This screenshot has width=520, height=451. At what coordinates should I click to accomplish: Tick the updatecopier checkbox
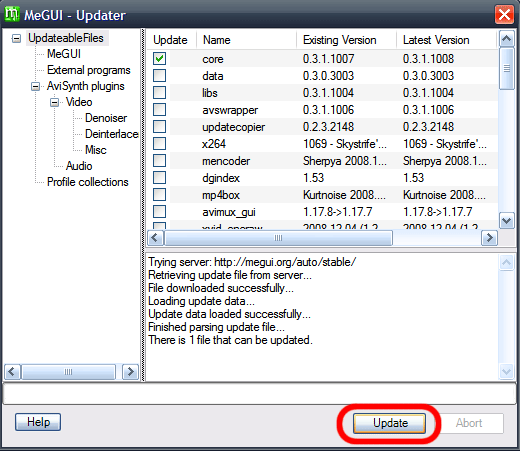pos(159,127)
